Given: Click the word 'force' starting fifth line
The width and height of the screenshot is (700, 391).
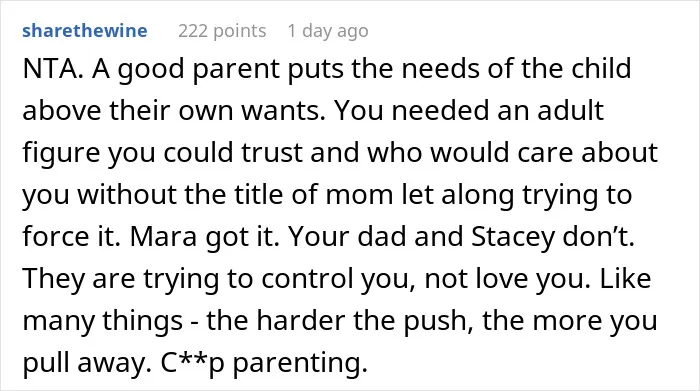Looking at the screenshot, I should click(56, 236).
